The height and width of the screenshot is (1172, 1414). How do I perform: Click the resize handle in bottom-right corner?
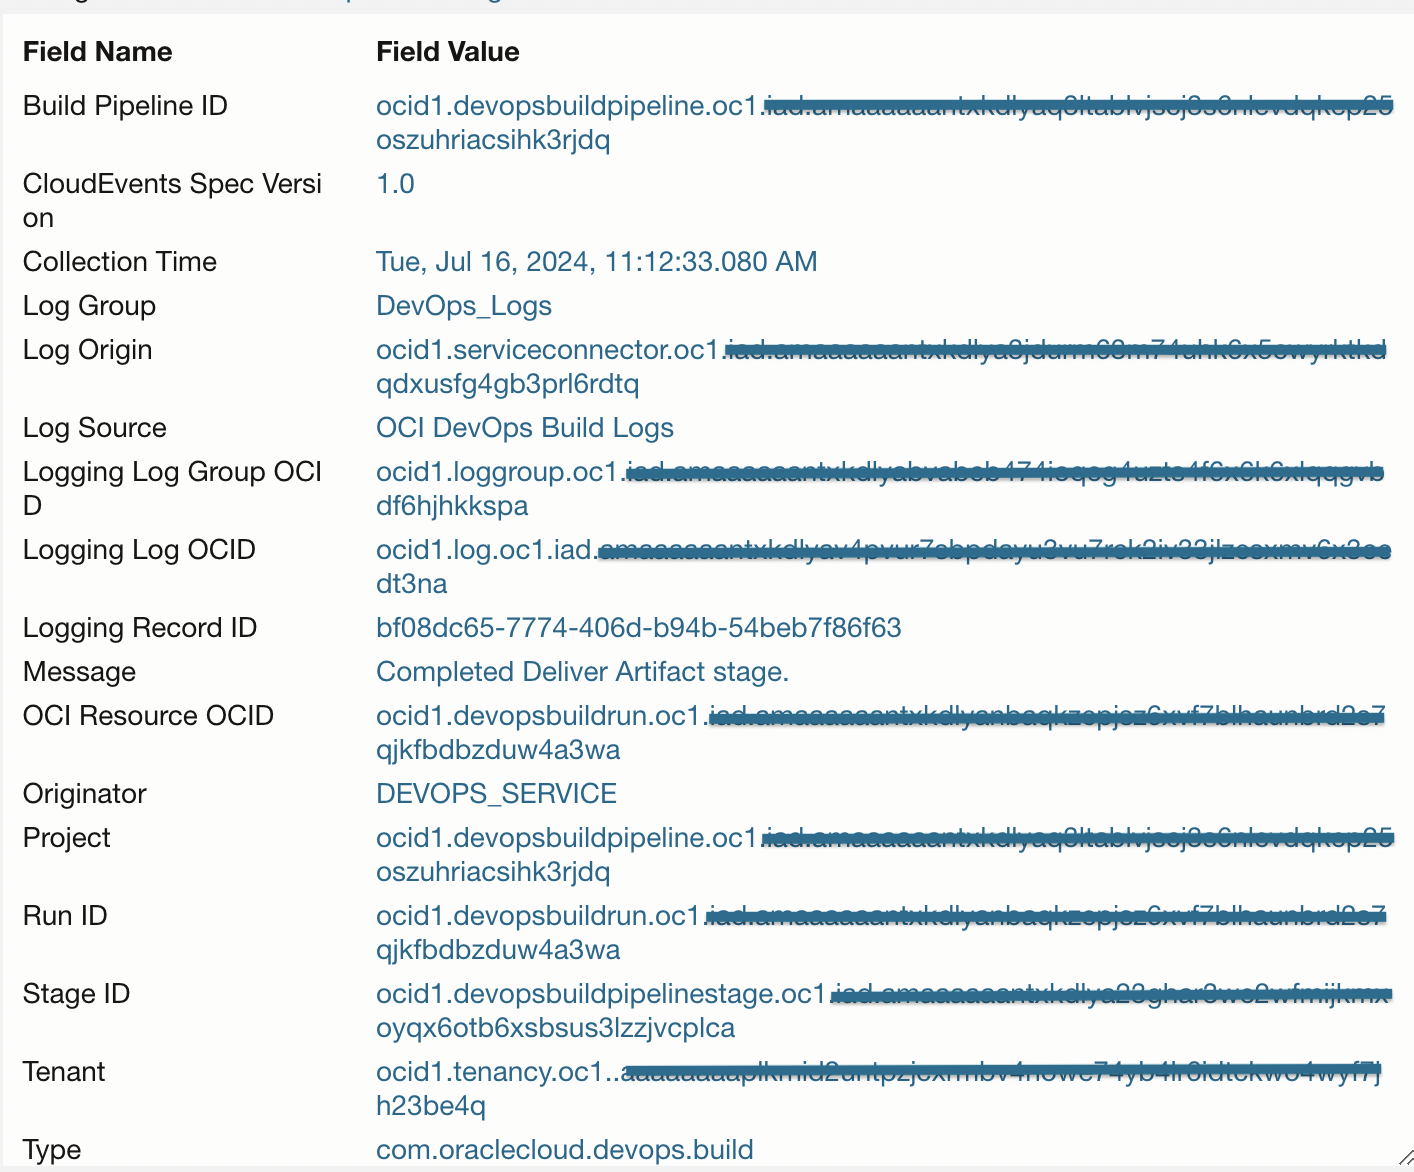[1403, 1157]
